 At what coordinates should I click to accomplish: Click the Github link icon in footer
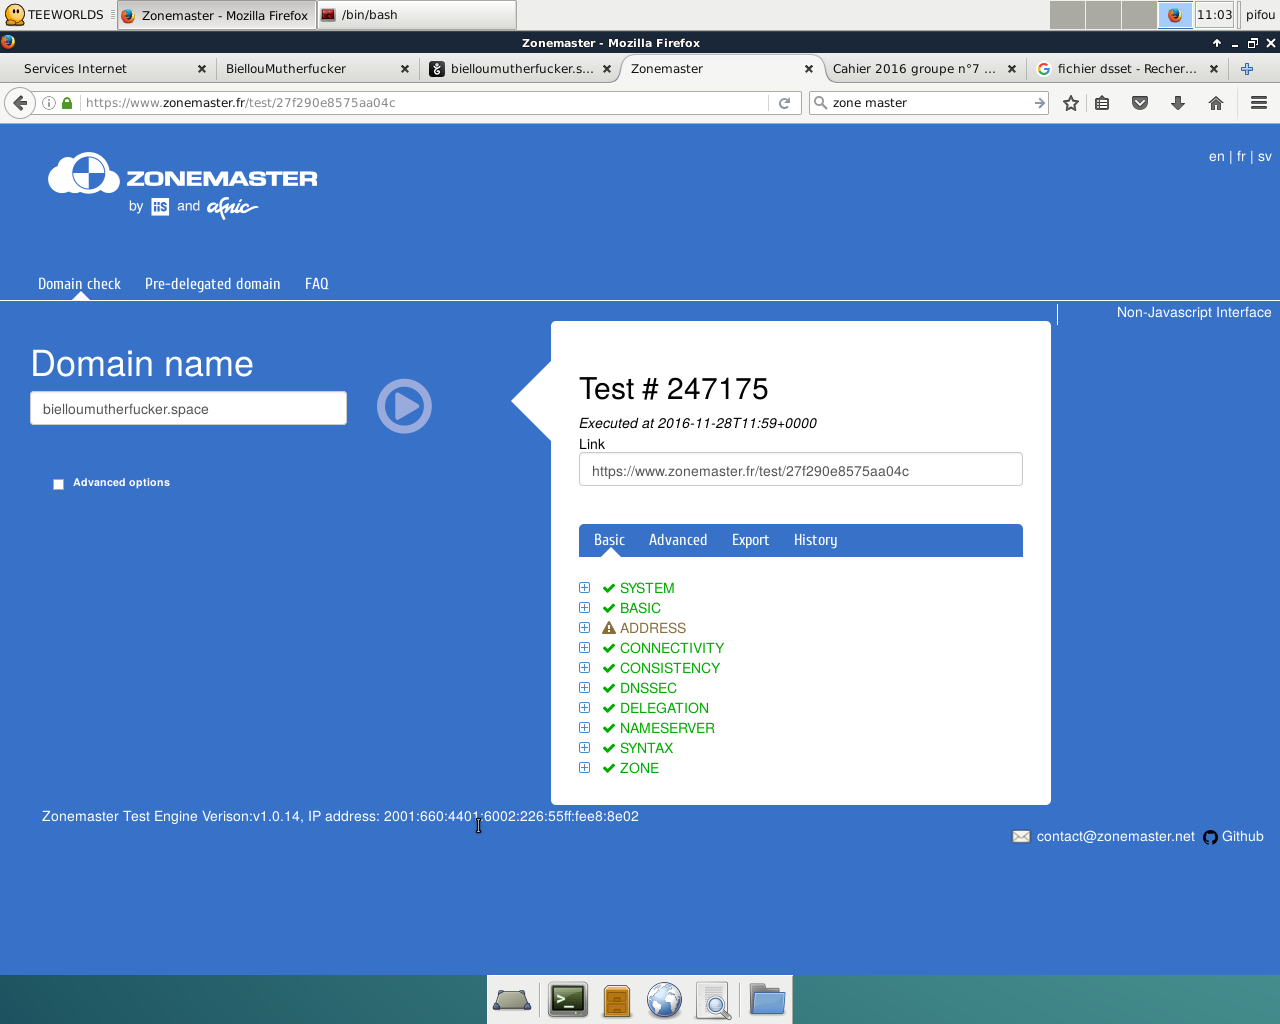click(x=1211, y=837)
